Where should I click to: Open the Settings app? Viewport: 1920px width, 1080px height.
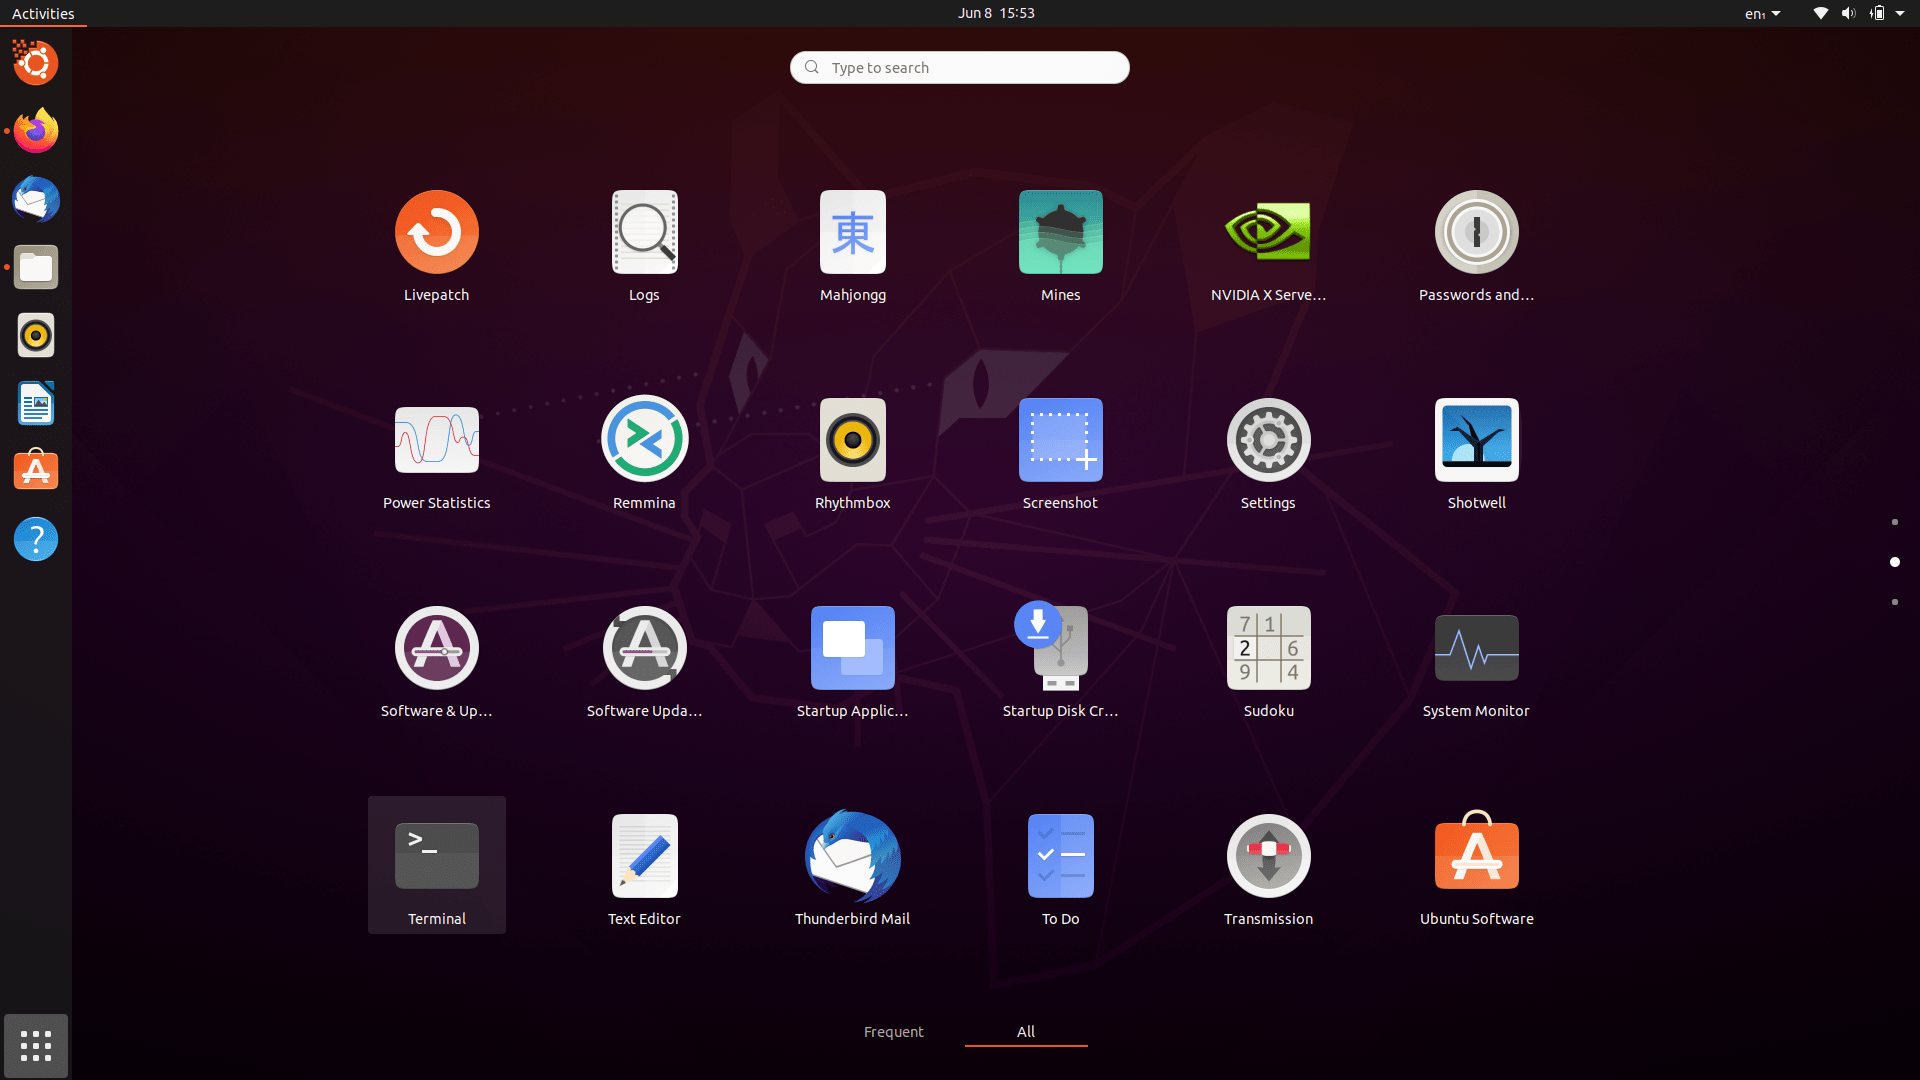coord(1268,455)
